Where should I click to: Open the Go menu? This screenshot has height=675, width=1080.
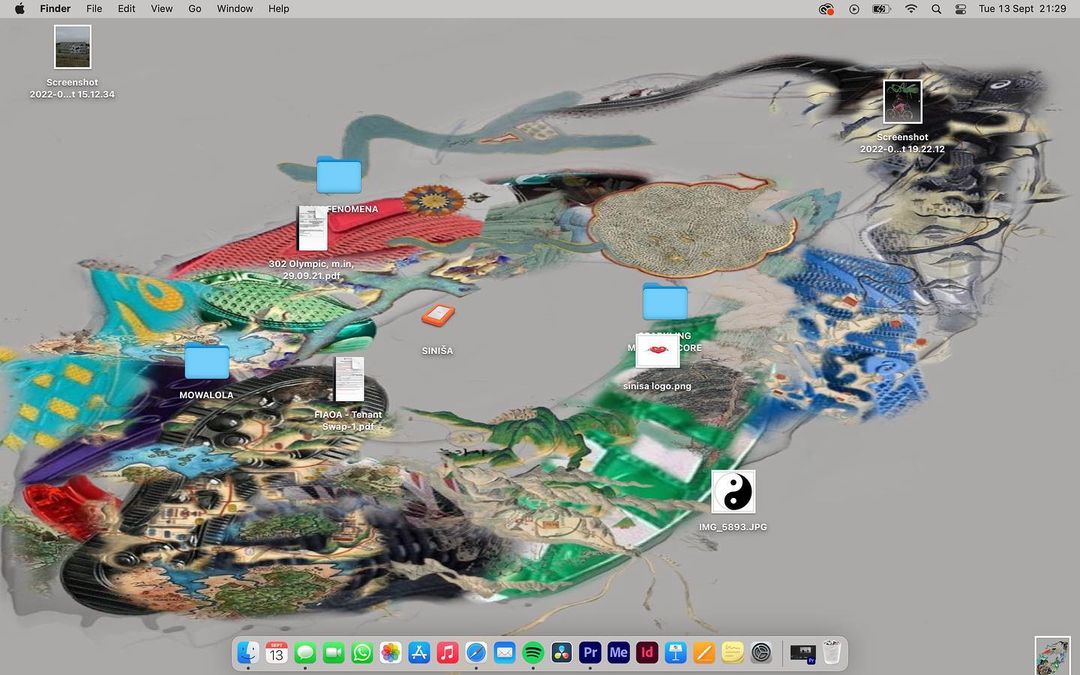[x=195, y=9]
